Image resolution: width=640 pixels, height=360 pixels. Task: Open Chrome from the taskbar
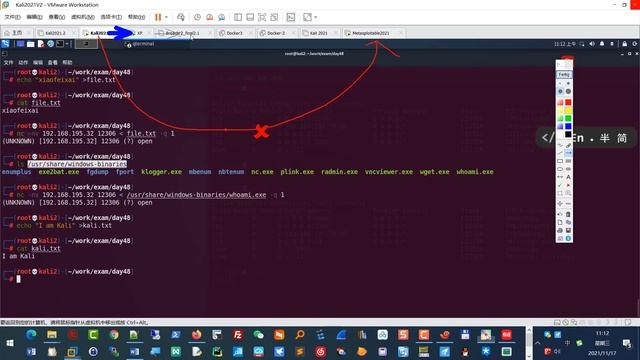coord(114,335)
